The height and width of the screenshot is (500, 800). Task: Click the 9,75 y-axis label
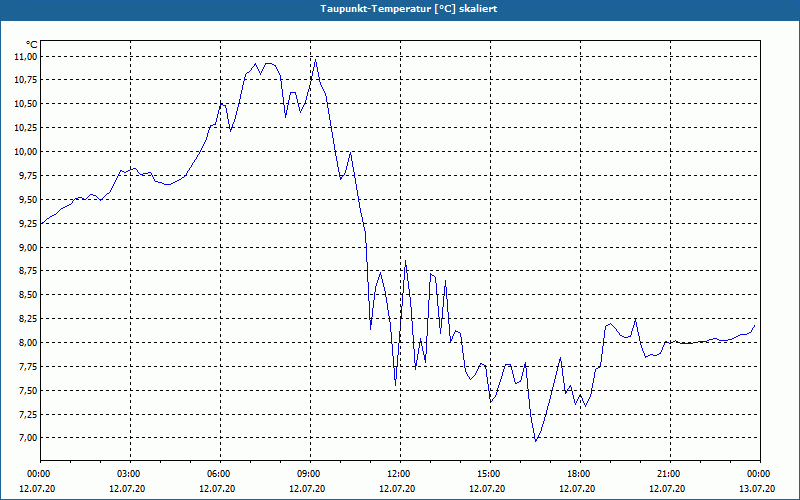27,176
